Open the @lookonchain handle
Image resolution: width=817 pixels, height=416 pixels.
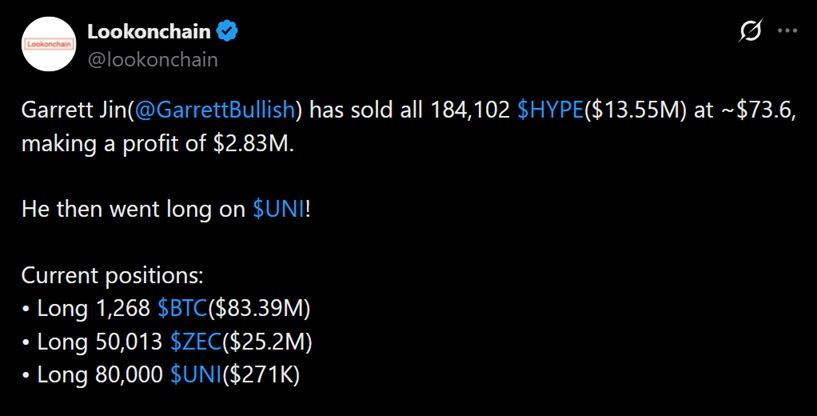click(152, 60)
